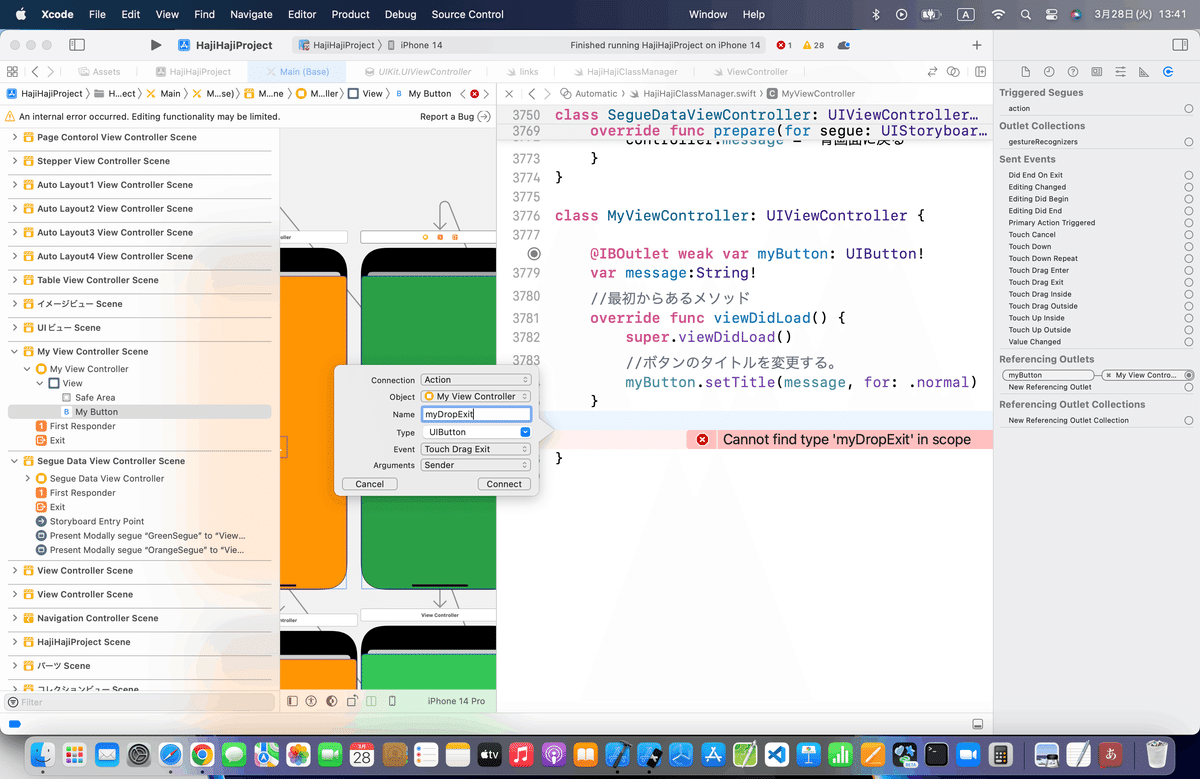The height and width of the screenshot is (779, 1200).
Task: Click the outline Filter field
Action: (x=140, y=702)
